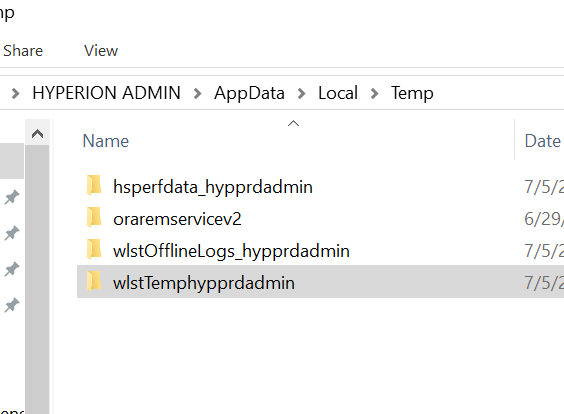Go to Local breadcrumb folder

[338, 93]
